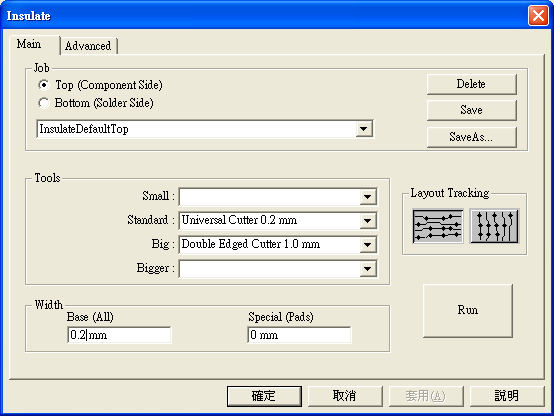
Task: Click the Run button
Action: 468,310
